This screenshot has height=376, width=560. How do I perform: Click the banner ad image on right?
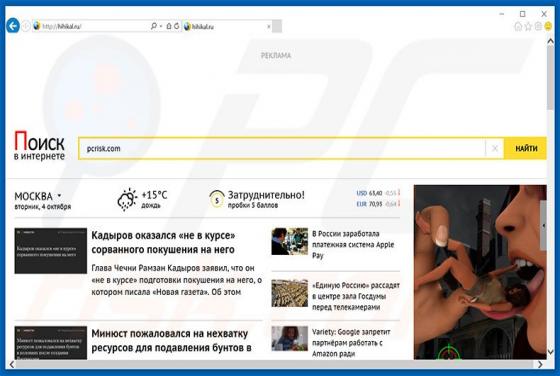tap(480, 272)
